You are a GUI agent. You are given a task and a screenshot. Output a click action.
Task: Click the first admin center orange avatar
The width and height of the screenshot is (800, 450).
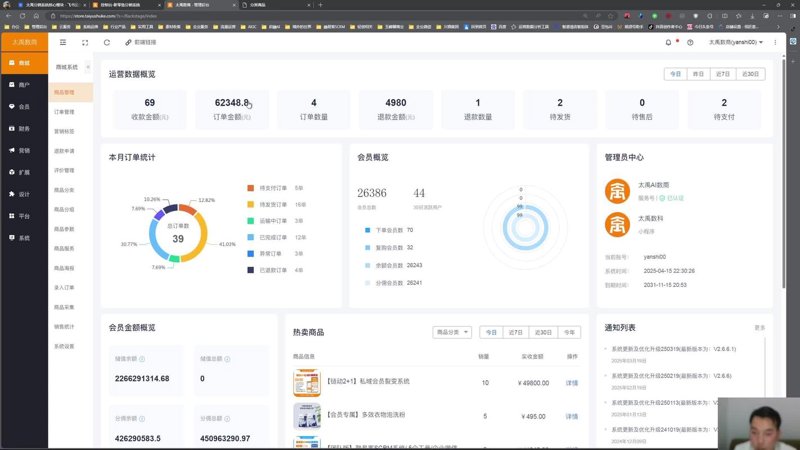coord(617,191)
